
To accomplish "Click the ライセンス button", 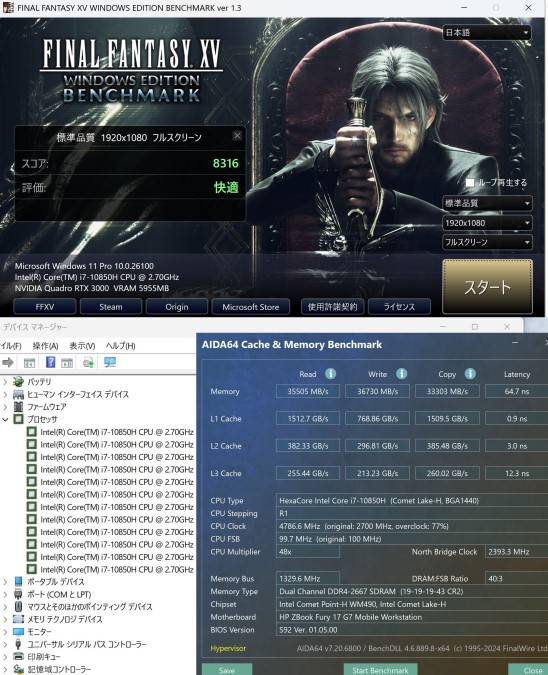I will (x=399, y=307).
